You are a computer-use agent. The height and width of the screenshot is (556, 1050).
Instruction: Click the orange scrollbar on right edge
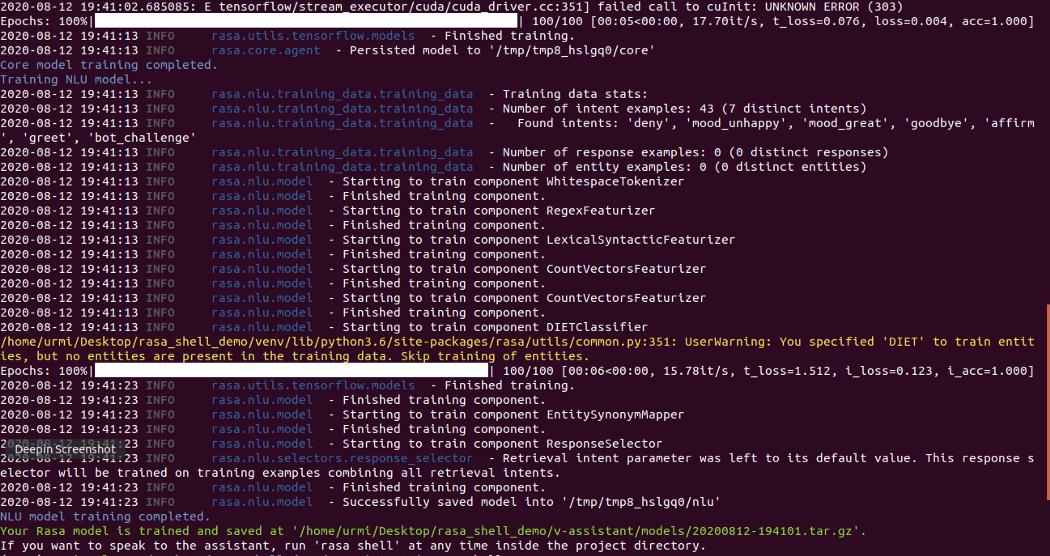pos(1047,400)
